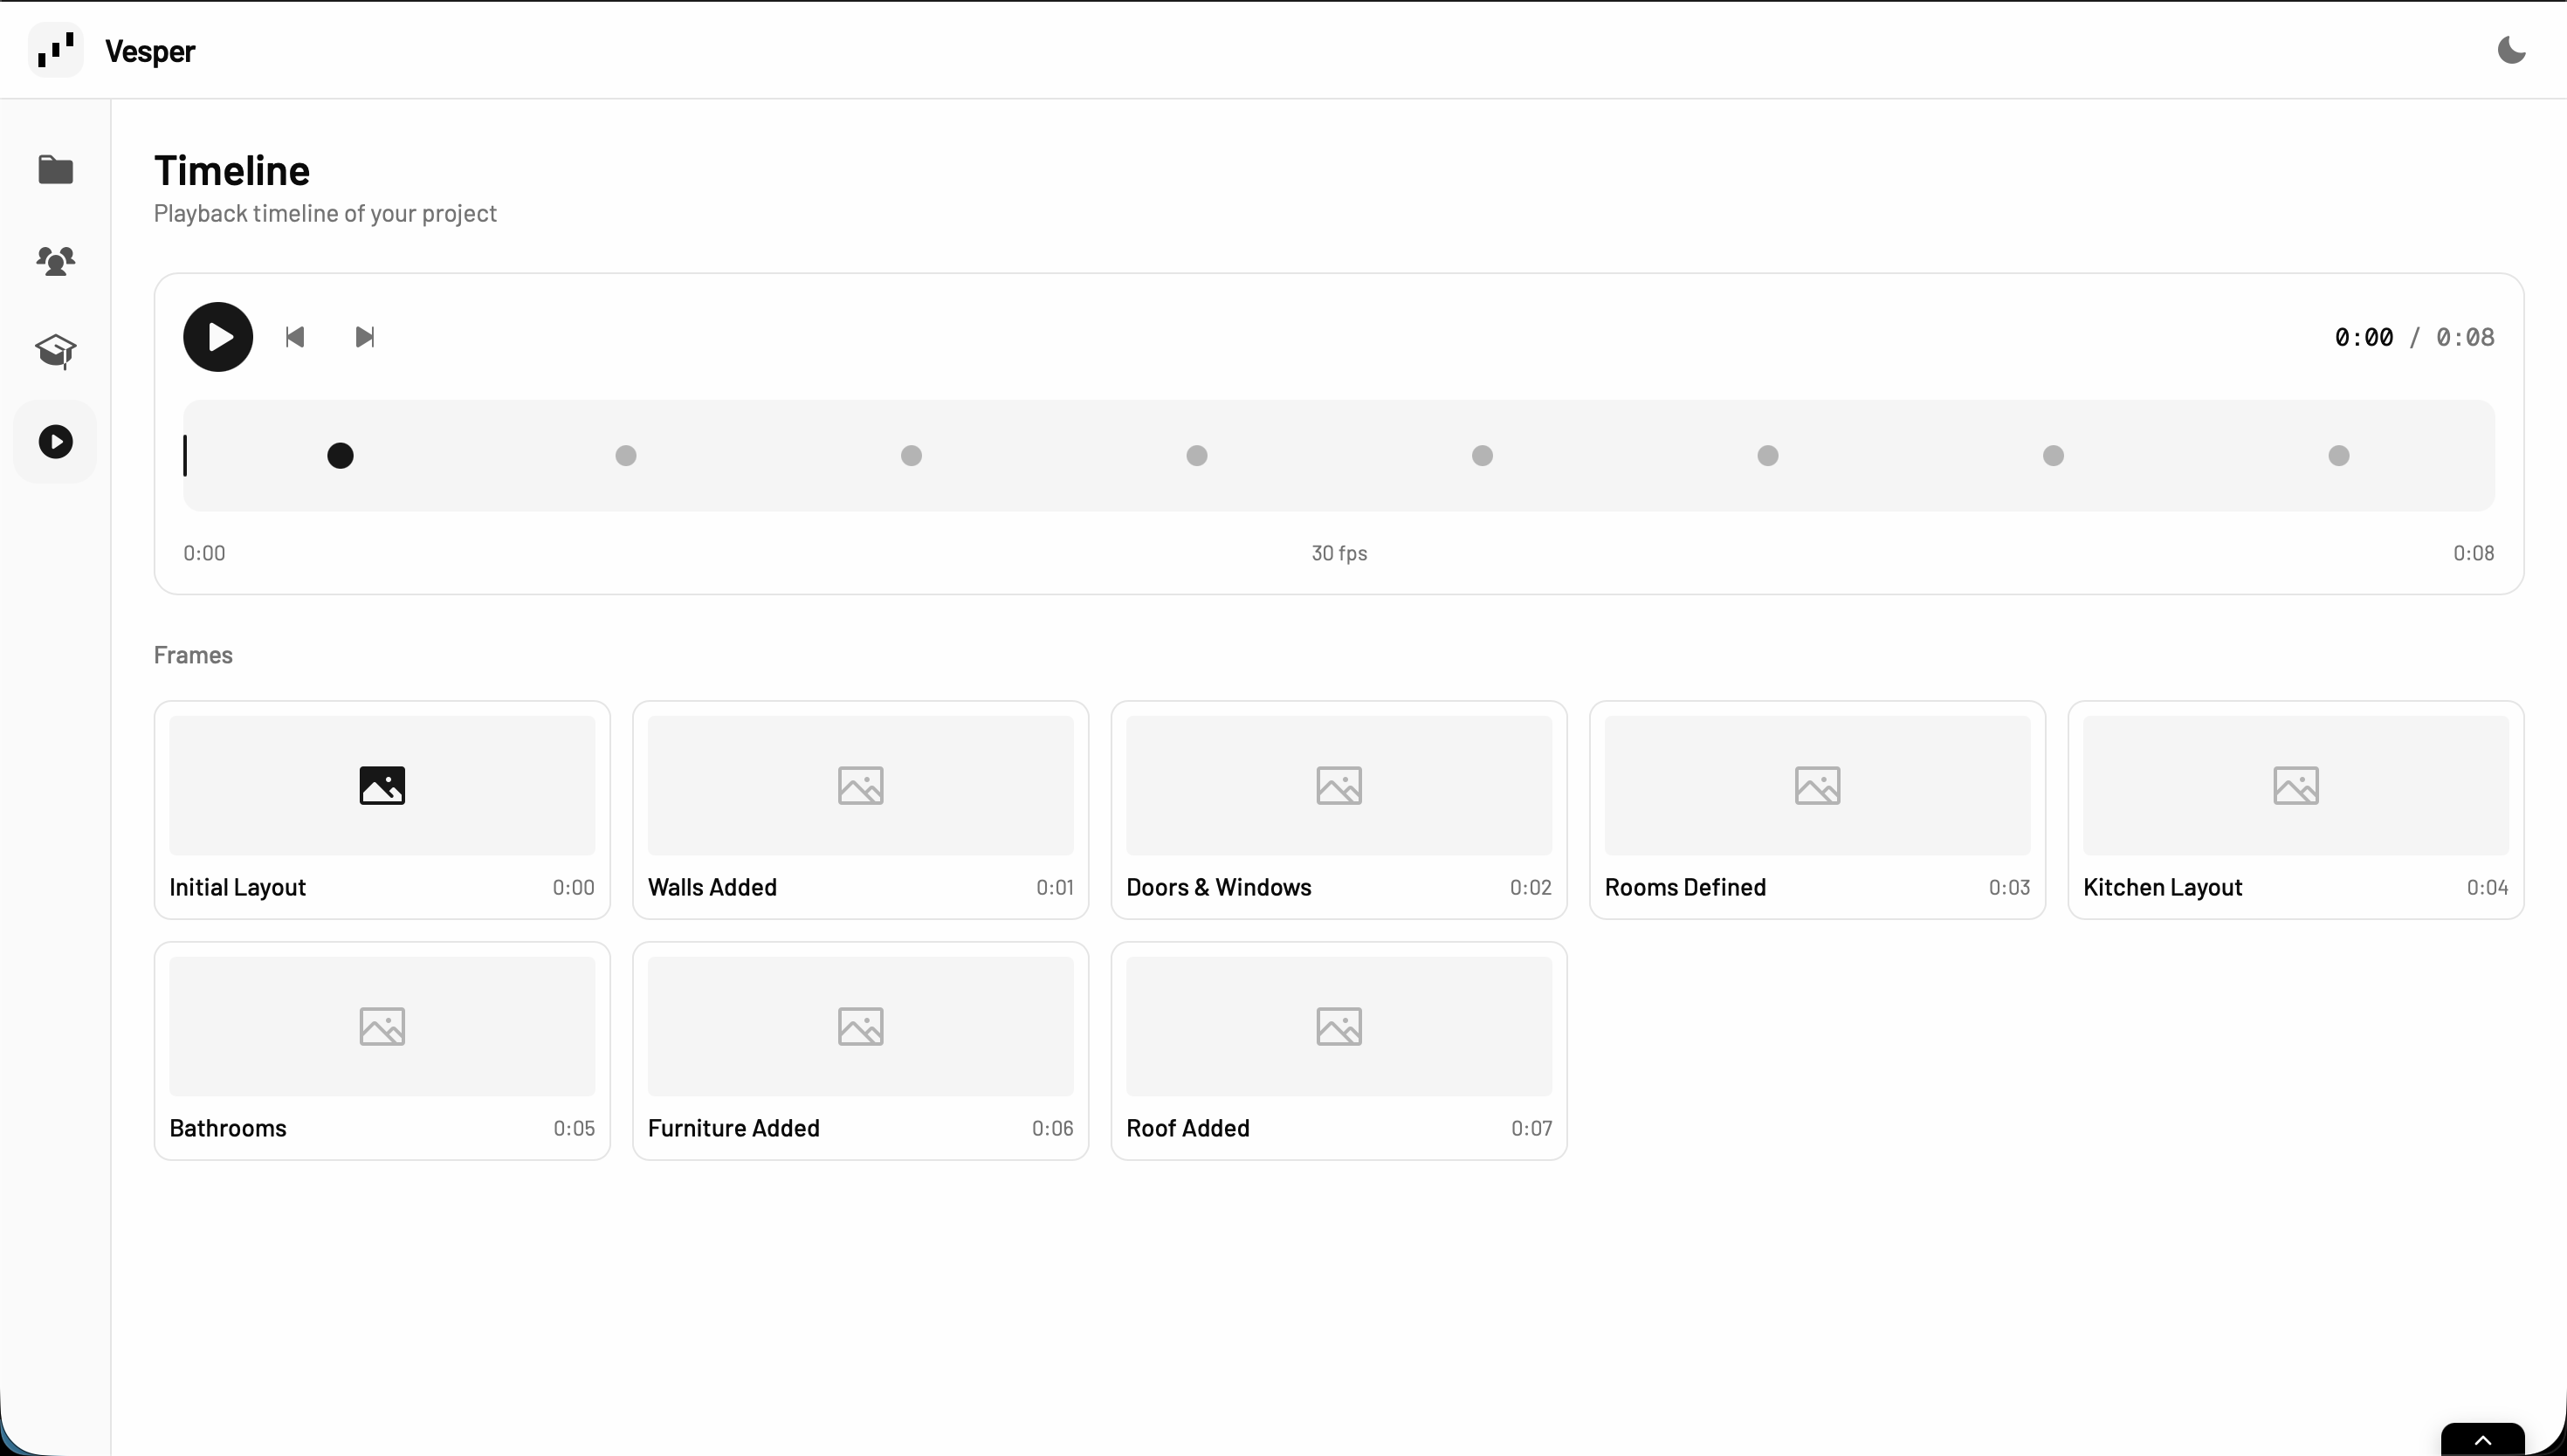Image resolution: width=2567 pixels, height=1456 pixels.
Task: Skip to the next frame
Action: coord(365,337)
